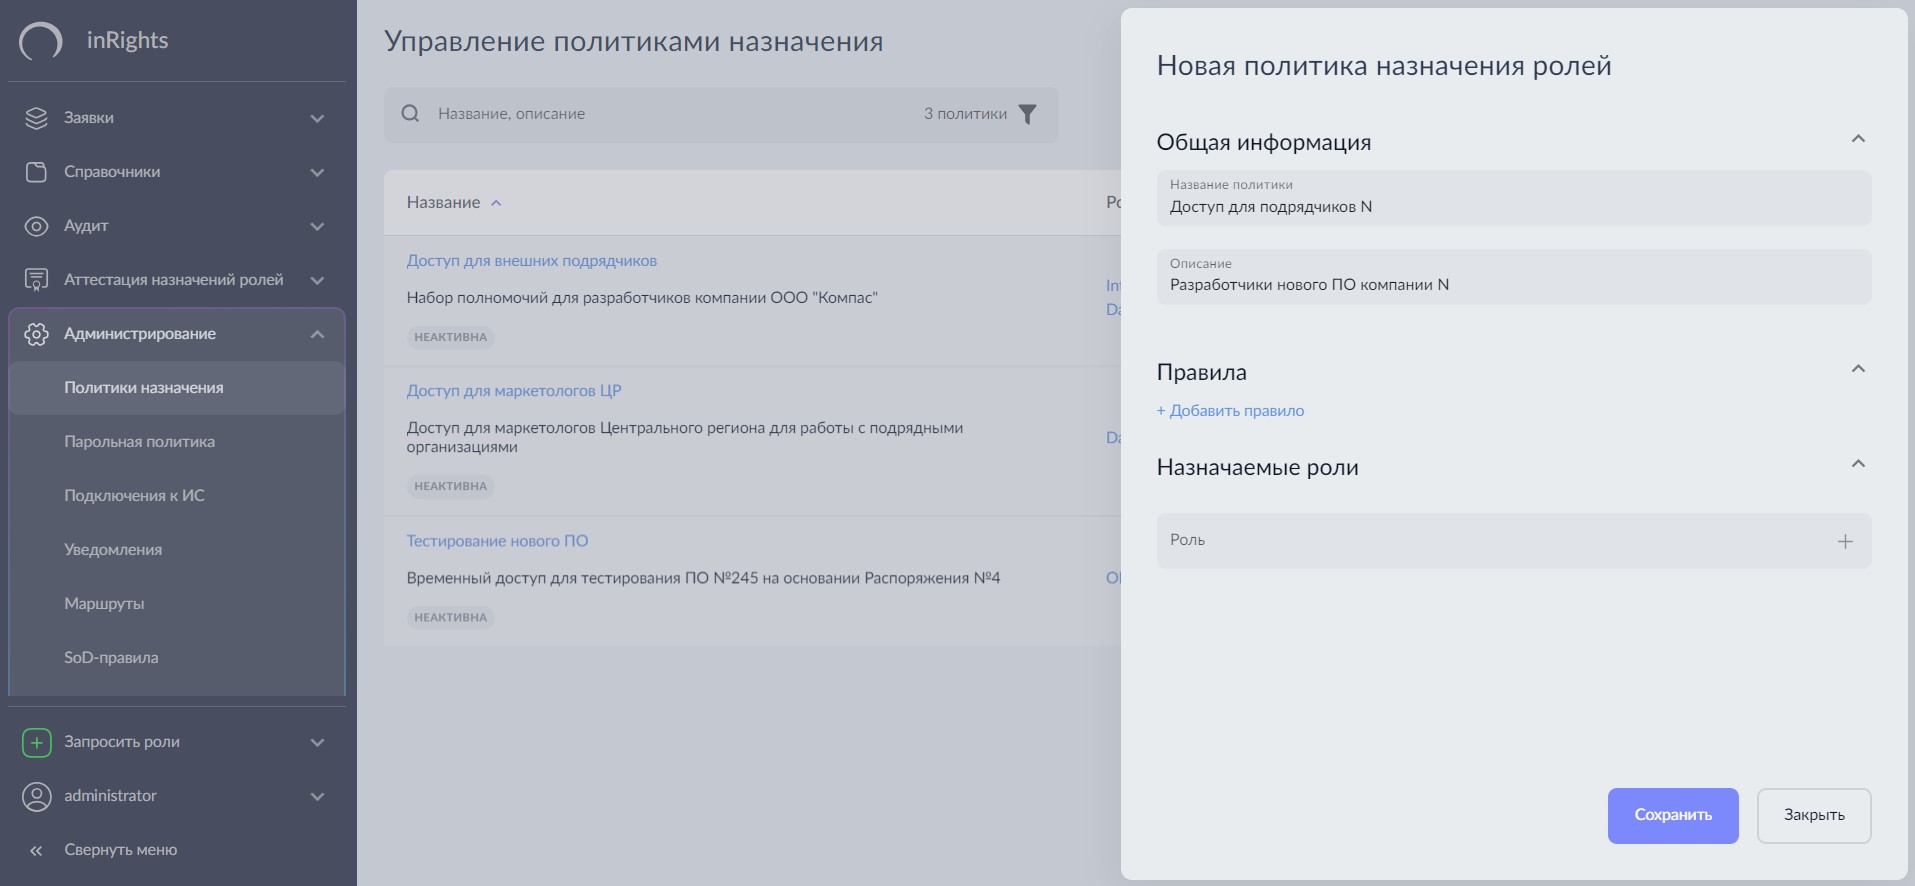Click the inRights logo icon
The height and width of the screenshot is (886, 1915).
[41, 41]
